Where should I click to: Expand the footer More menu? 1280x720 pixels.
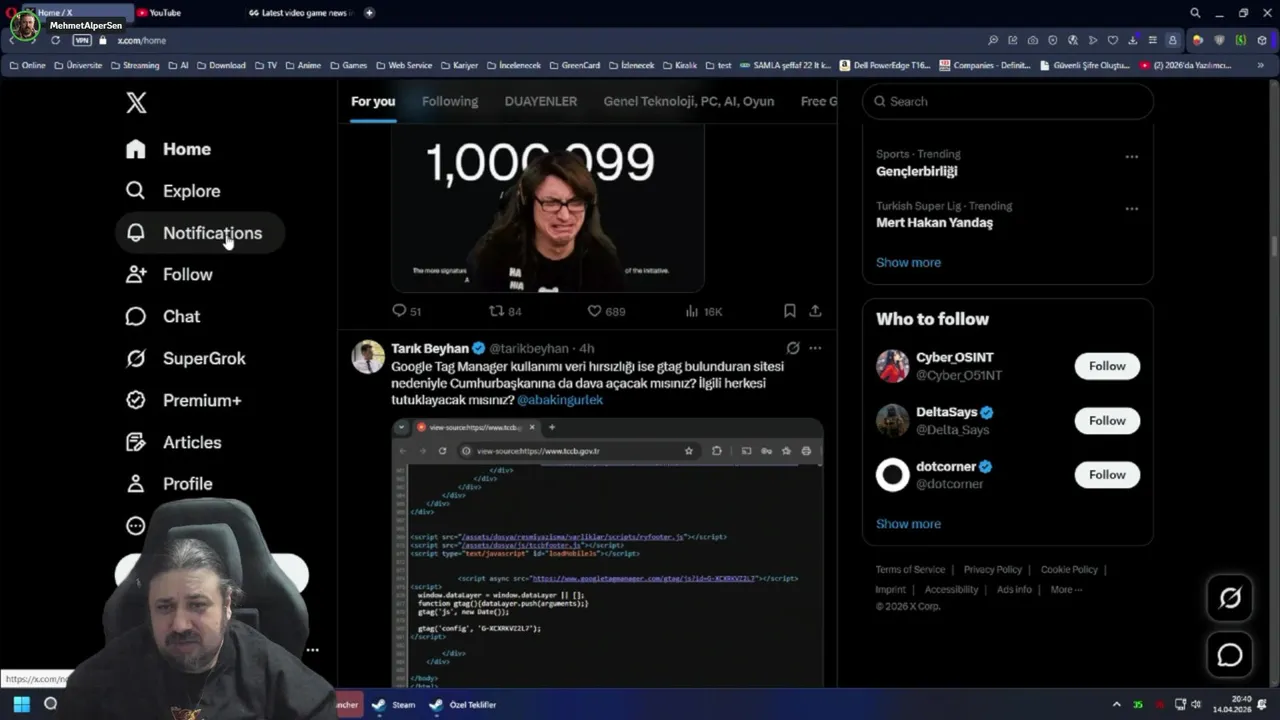pos(1066,589)
